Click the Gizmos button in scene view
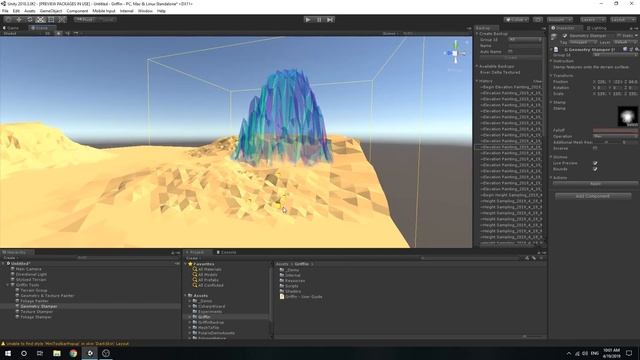 pyautogui.click(x=390, y=33)
